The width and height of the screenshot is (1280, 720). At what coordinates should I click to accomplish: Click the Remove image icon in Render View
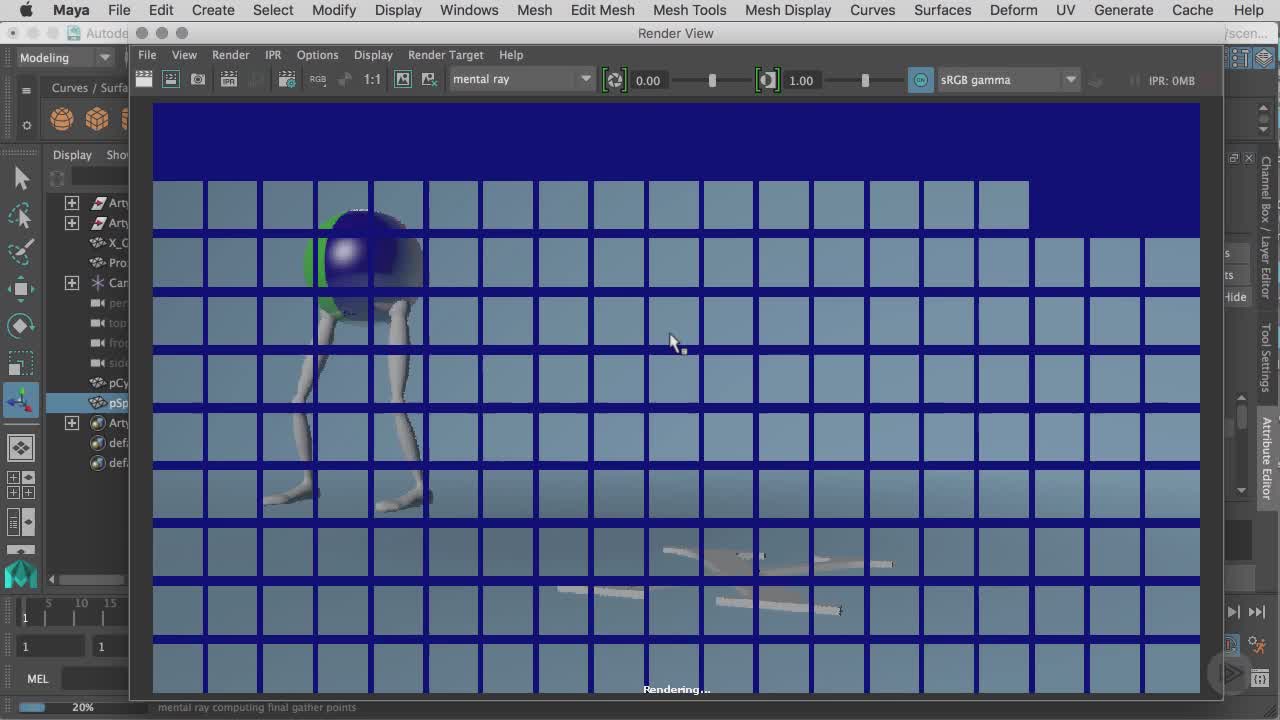click(429, 79)
